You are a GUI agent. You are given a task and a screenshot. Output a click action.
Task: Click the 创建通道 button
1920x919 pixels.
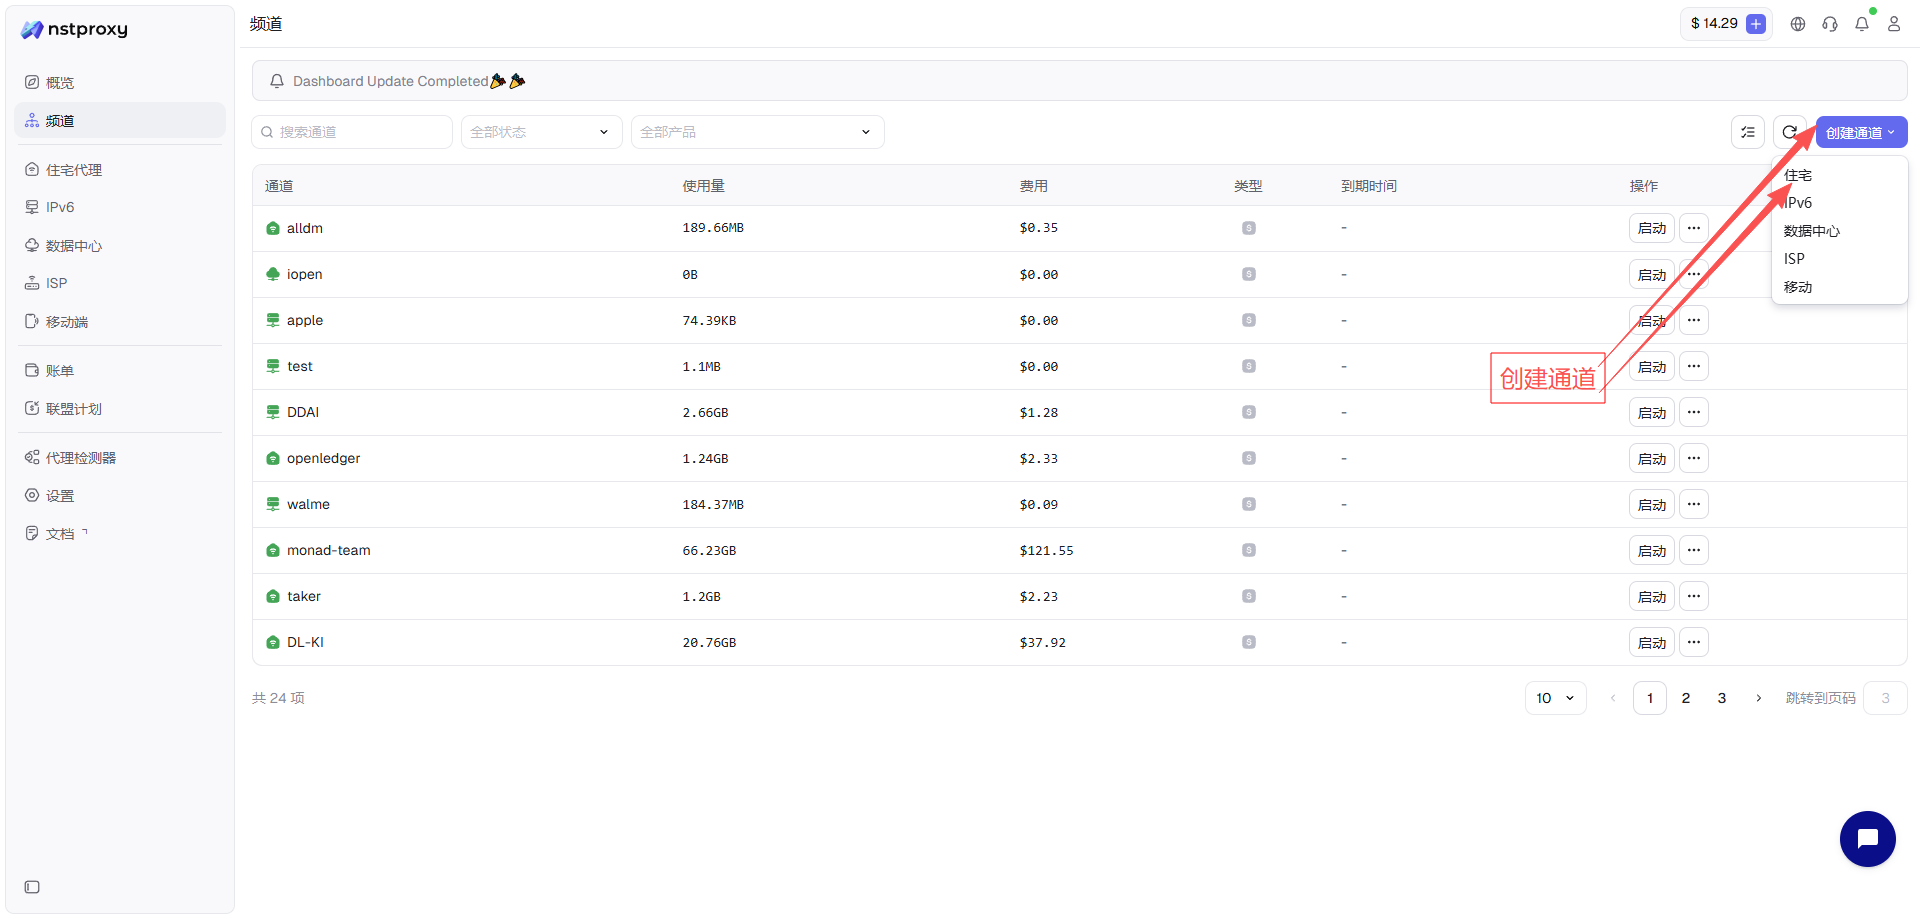(x=1860, y=132)
